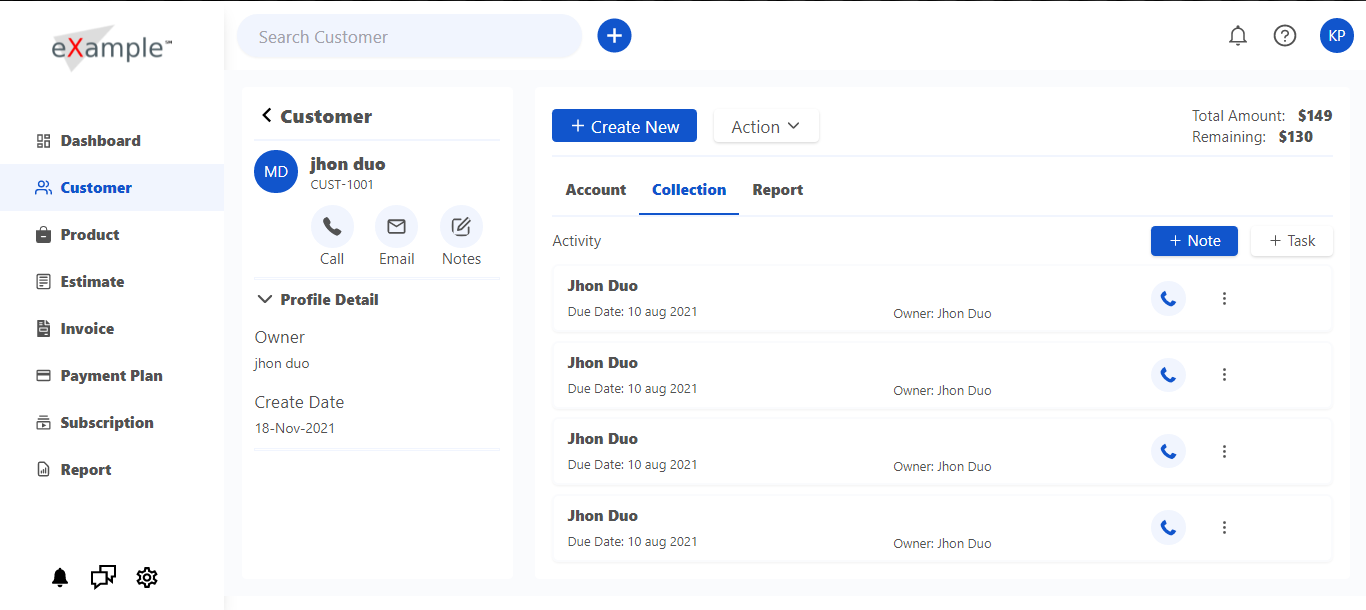Click phone icon in fourth Jhon Duo activity
1366x610 pixels.
[1168, 528]
